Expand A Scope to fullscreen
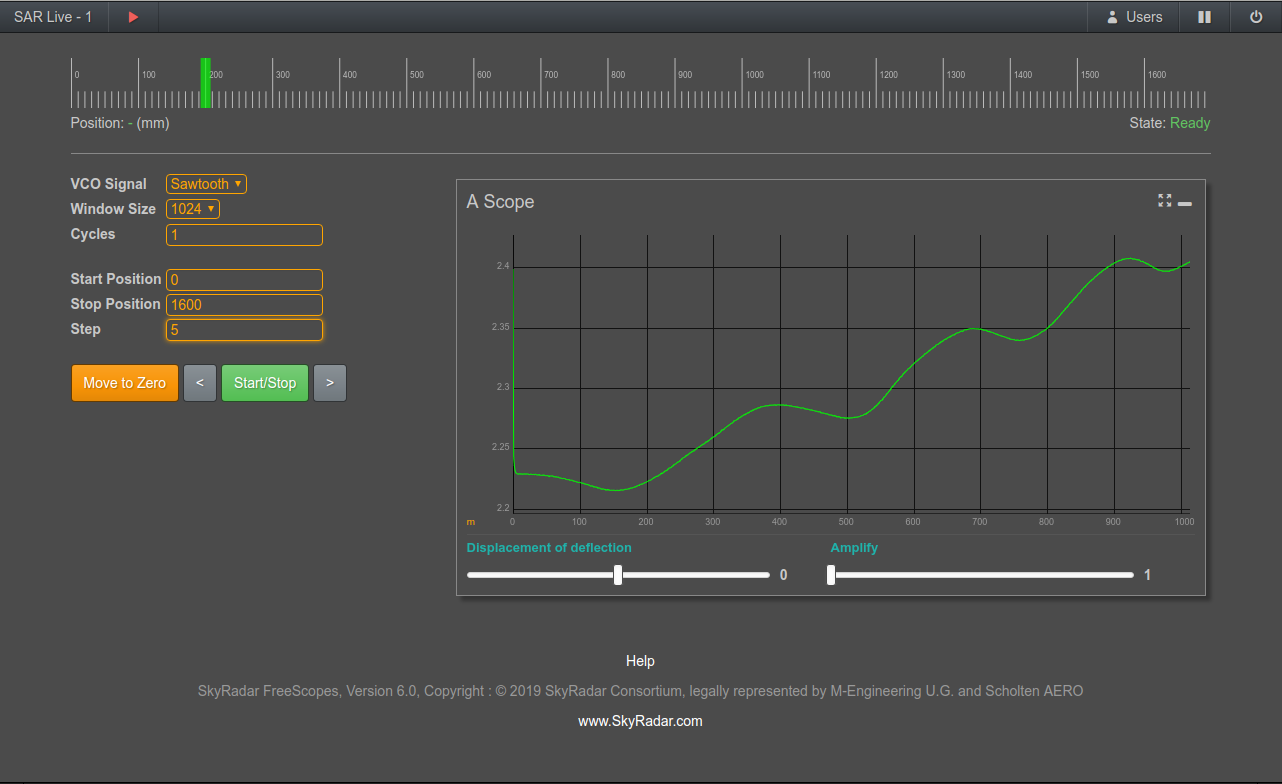This screenshot has width=1282, height=784. tap(1164, 201)
